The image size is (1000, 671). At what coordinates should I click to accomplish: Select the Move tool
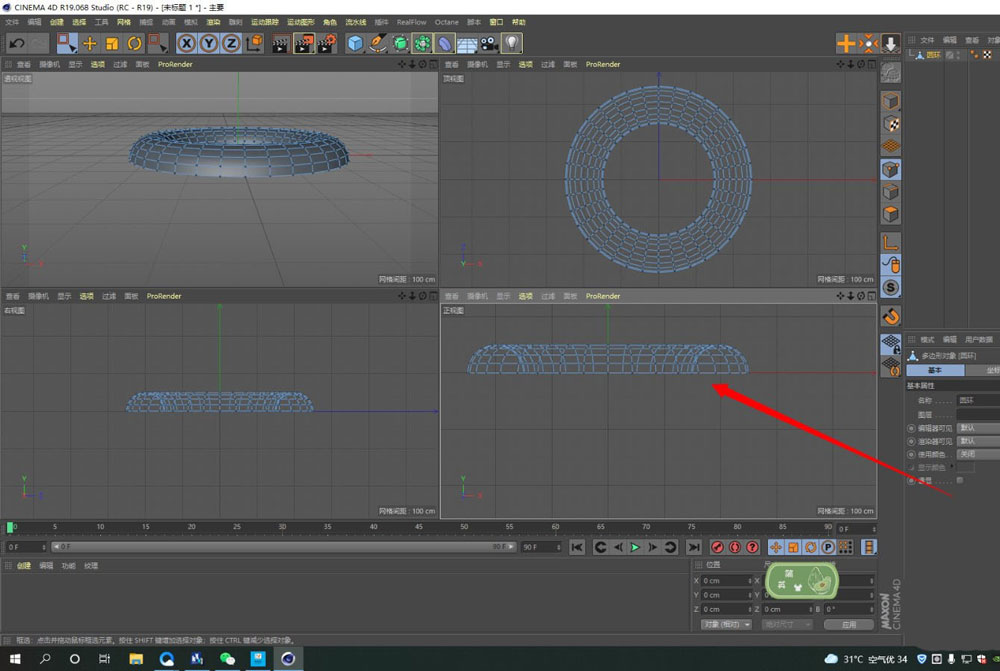point(90,43)
